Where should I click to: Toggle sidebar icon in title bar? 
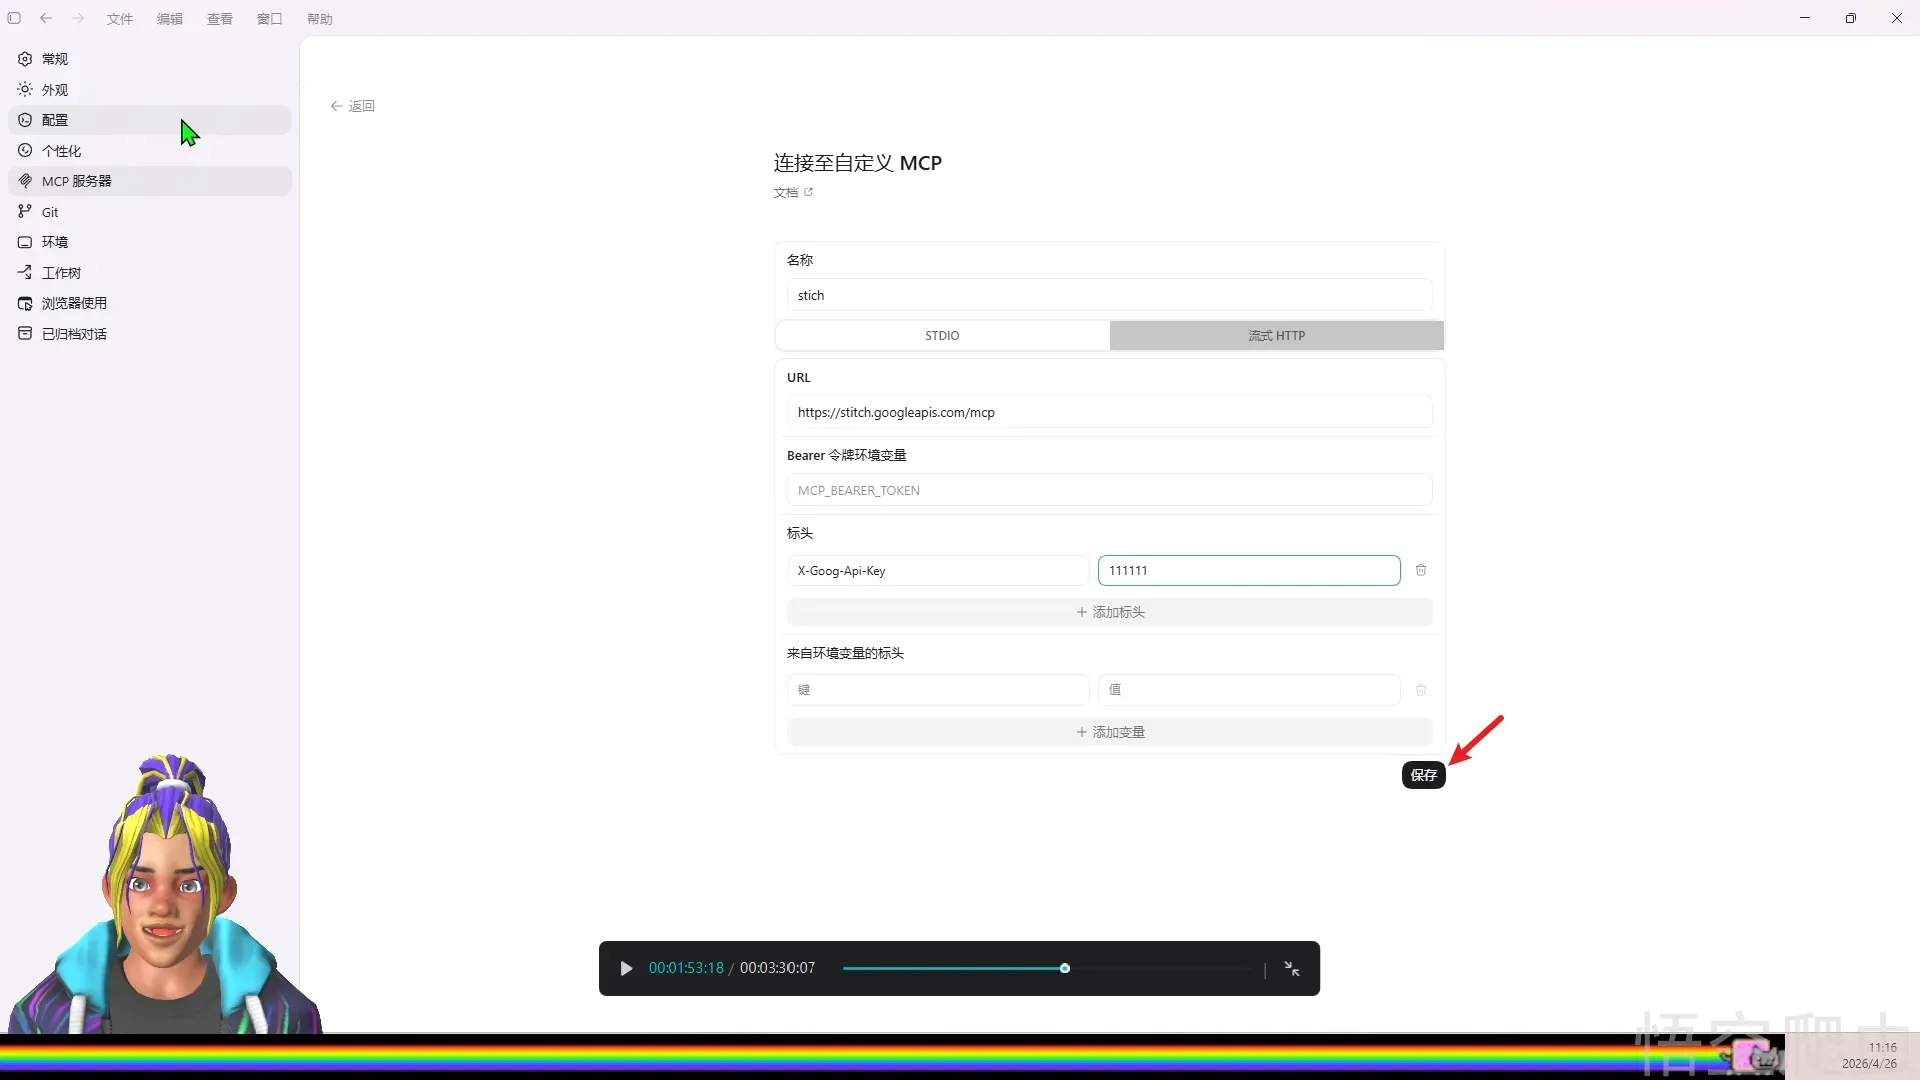(x=14, y=18)
